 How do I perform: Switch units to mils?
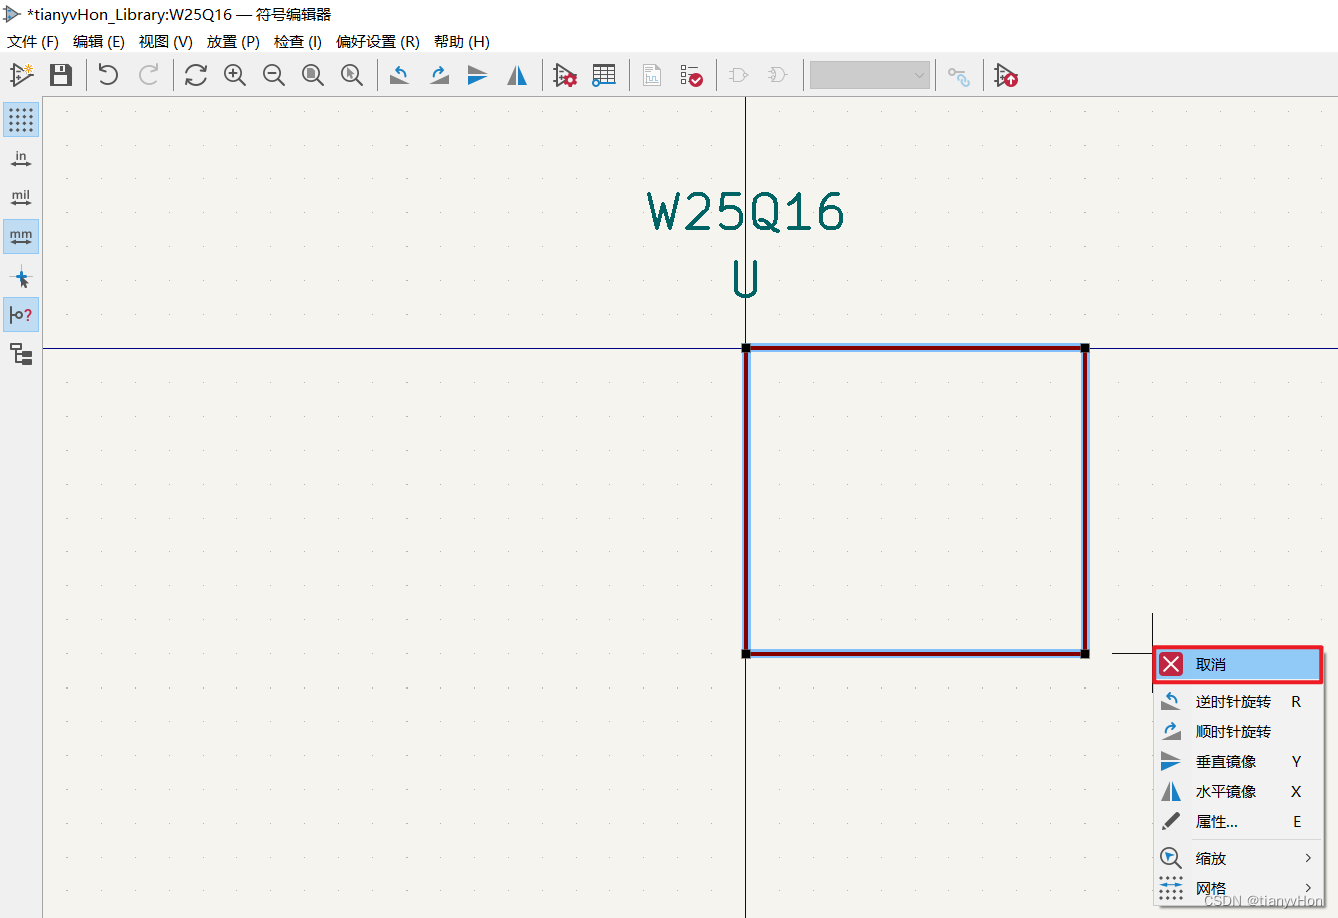21,197
